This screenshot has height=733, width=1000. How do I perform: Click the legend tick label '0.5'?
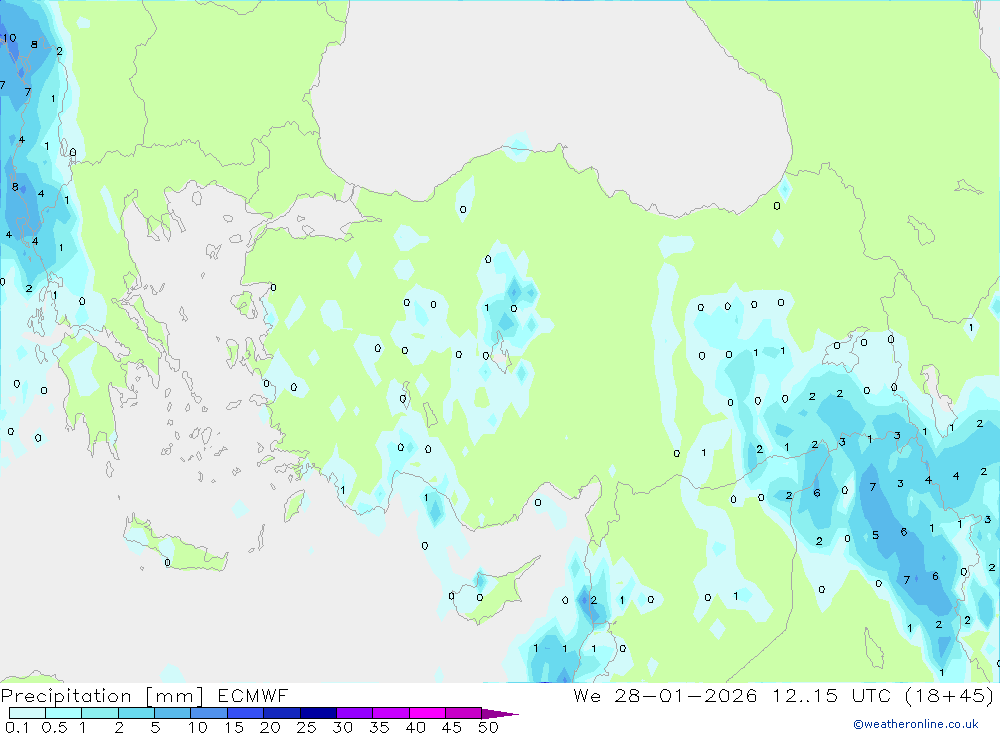pos(54,727)
